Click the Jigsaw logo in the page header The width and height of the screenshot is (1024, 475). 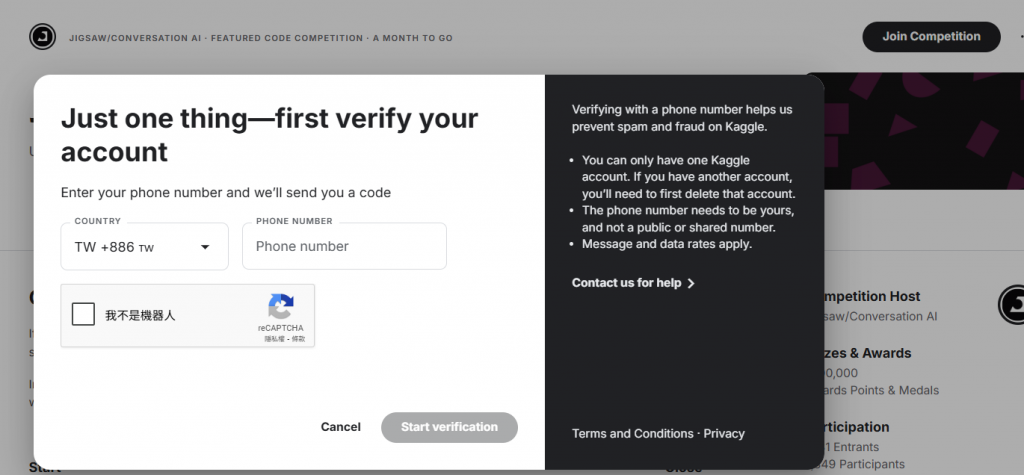coord(42,37)
